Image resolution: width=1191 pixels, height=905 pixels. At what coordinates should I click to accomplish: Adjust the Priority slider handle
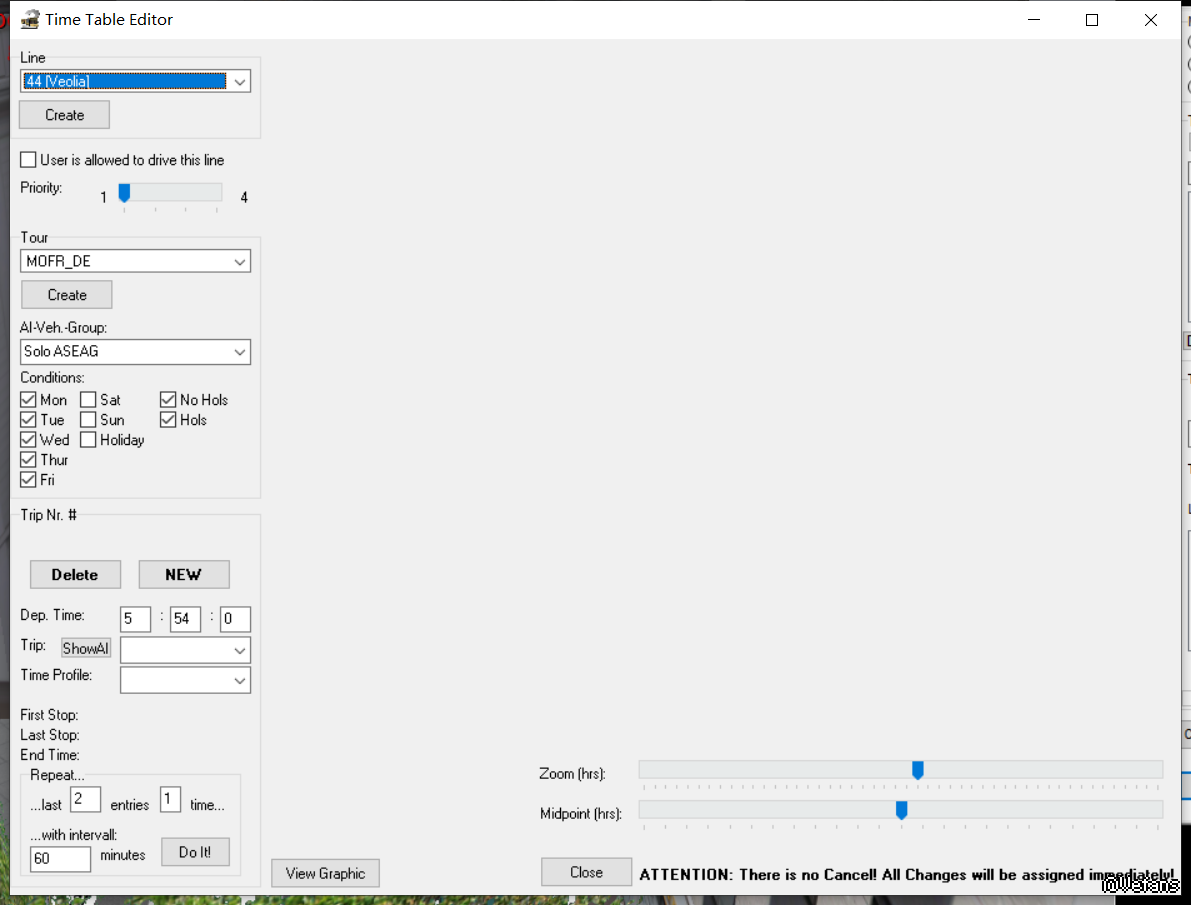click(x=125, y=193)
